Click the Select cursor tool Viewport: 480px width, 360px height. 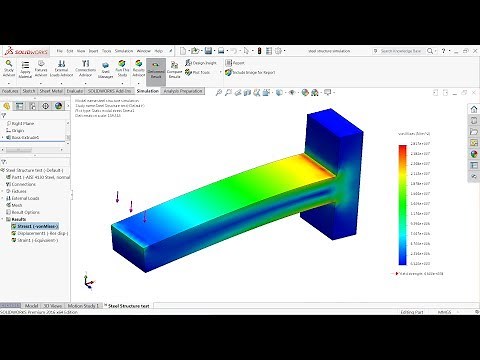(246, 51)
